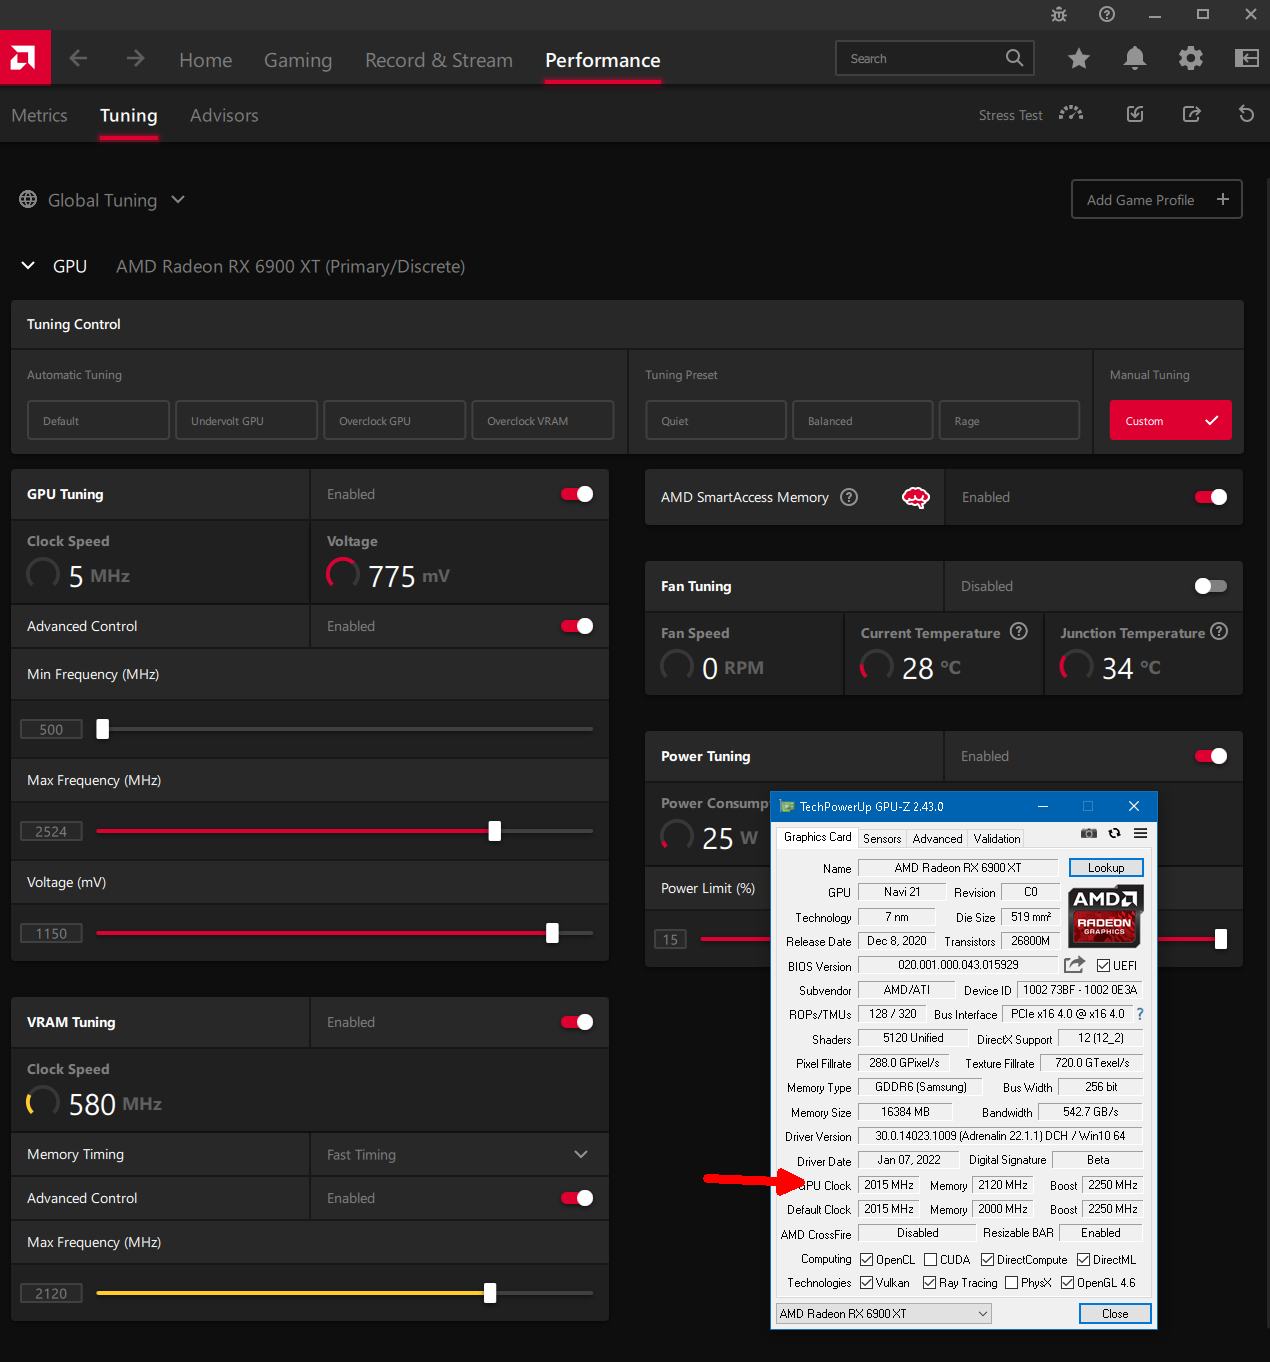The image size is (1270, 1362).
Task: Toggle VRAM Advanced Control switch
Action: pyautogui.click(x=578, y=1198)
